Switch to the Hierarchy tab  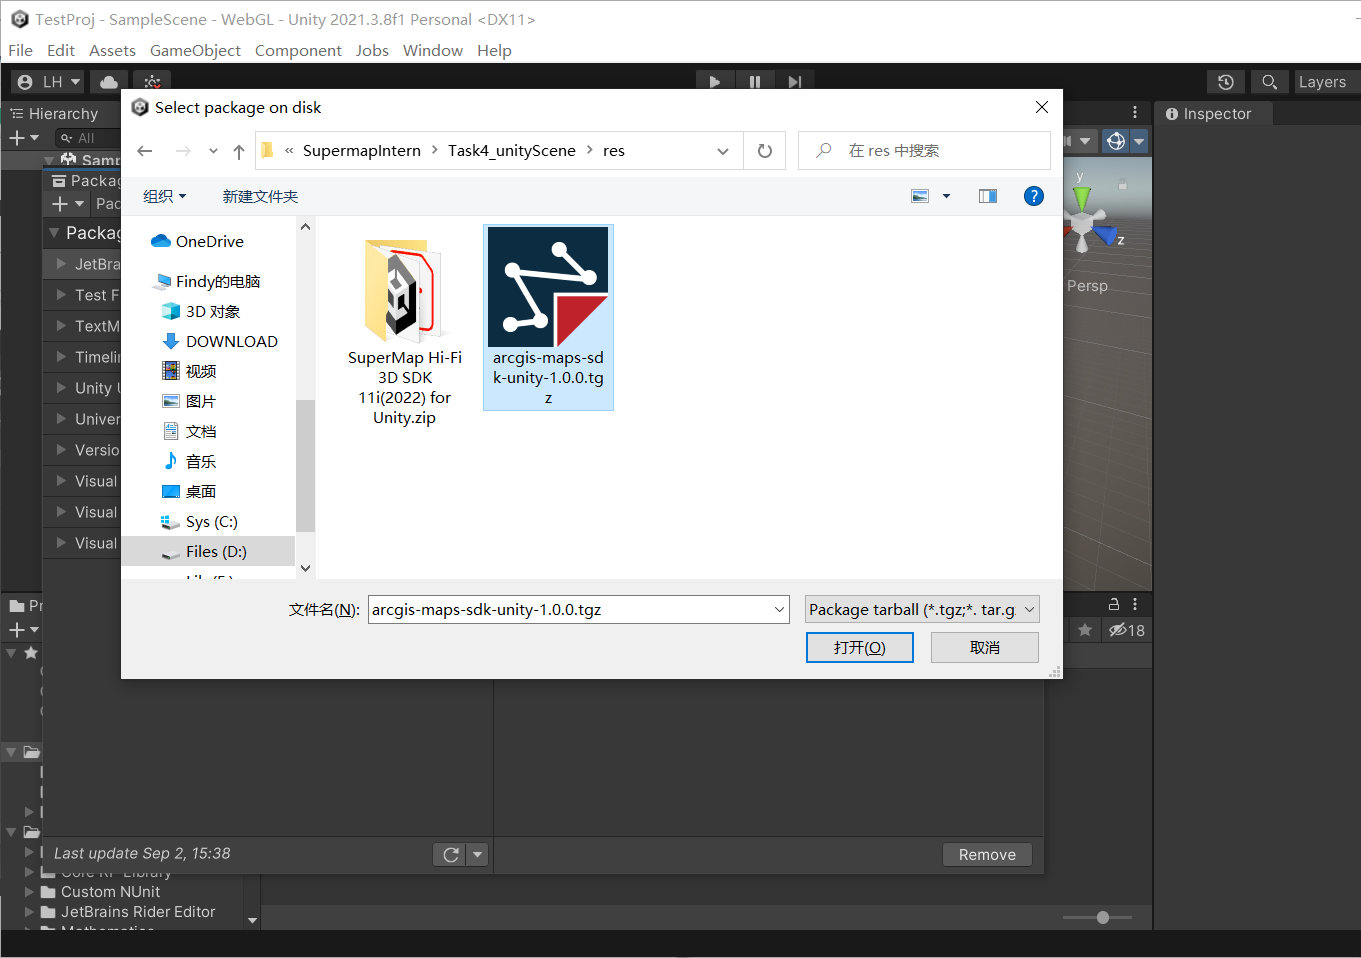[x=55, y=114]
